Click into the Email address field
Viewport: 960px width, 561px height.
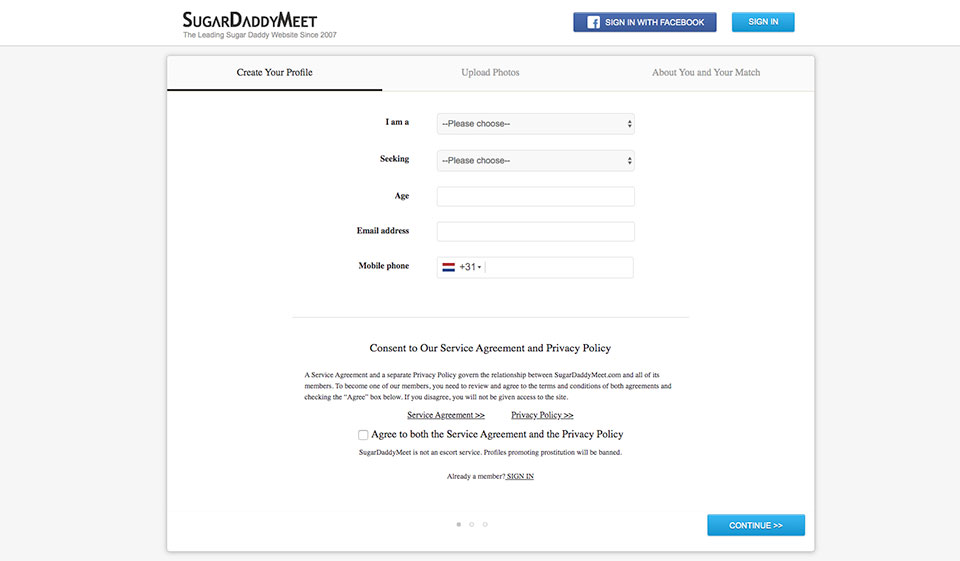point(535,231)
